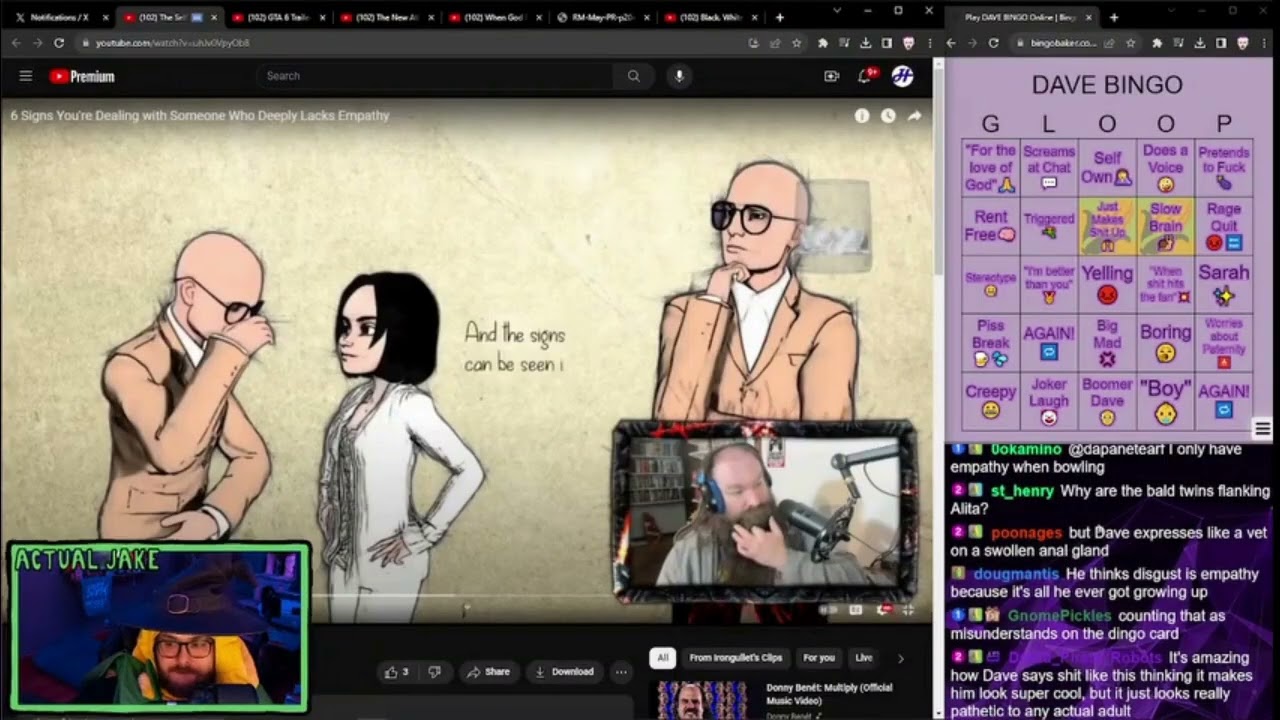Select the "For you" filter chip
This screenshot has width=1280, height=720.
tap(819, 658)
